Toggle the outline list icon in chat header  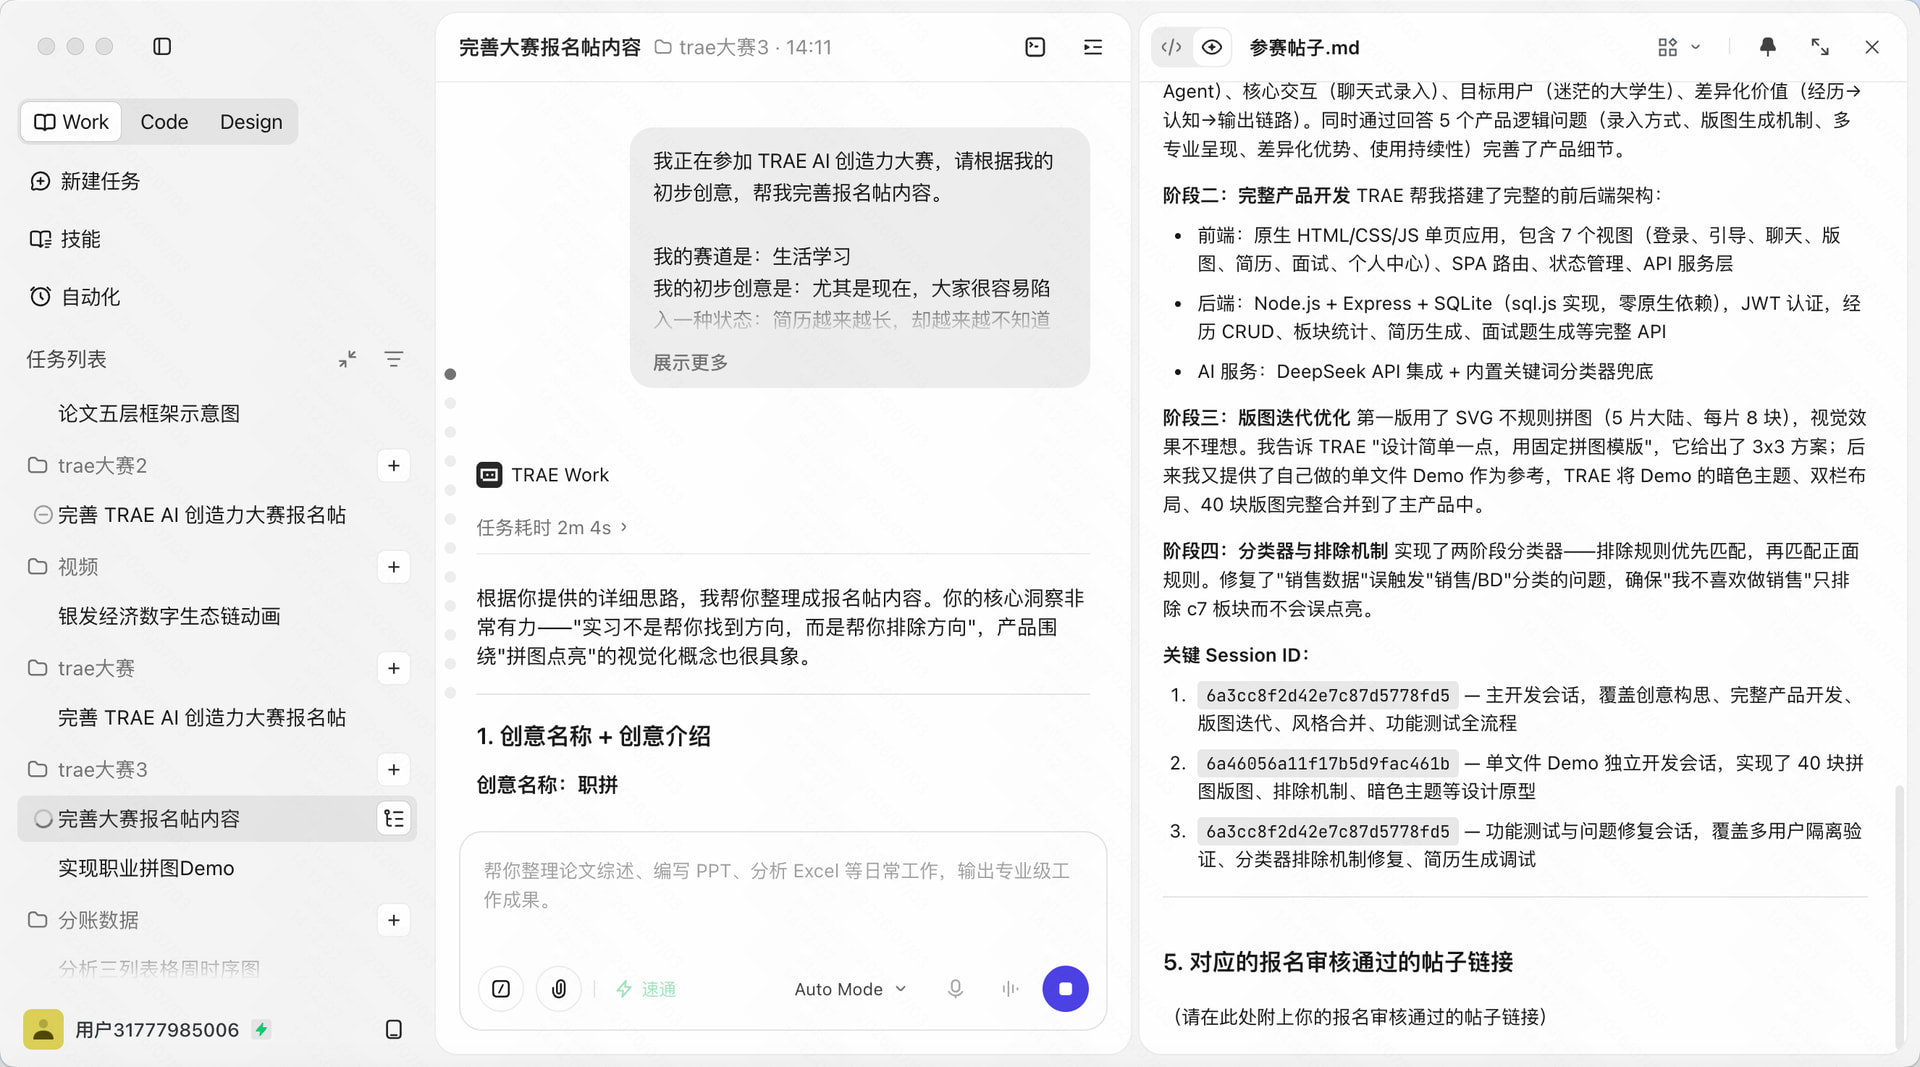(x=1093, y=47)
